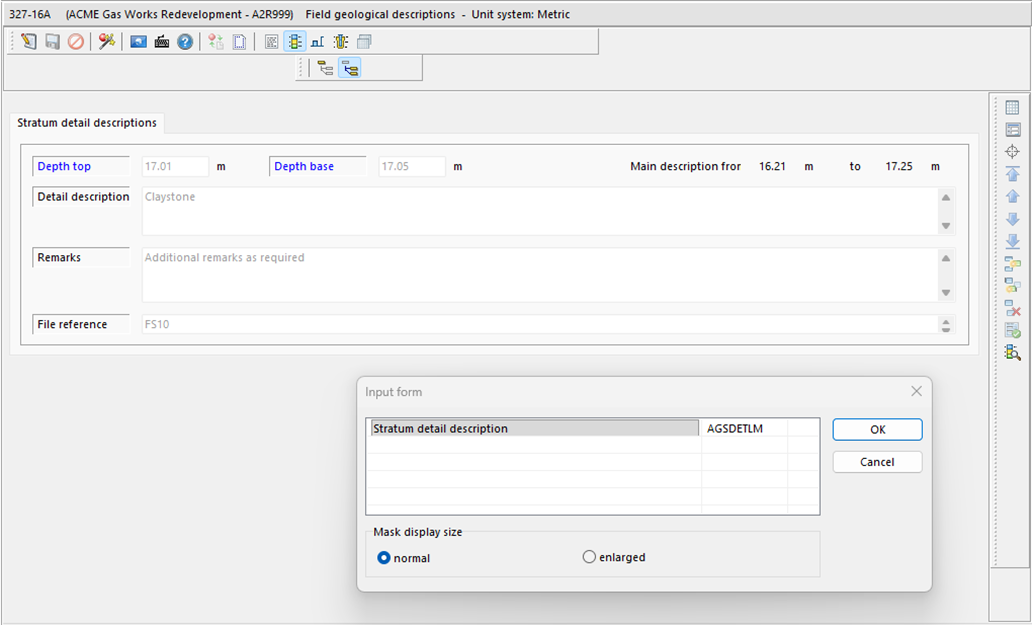Open the table grid view icon

1012,108
